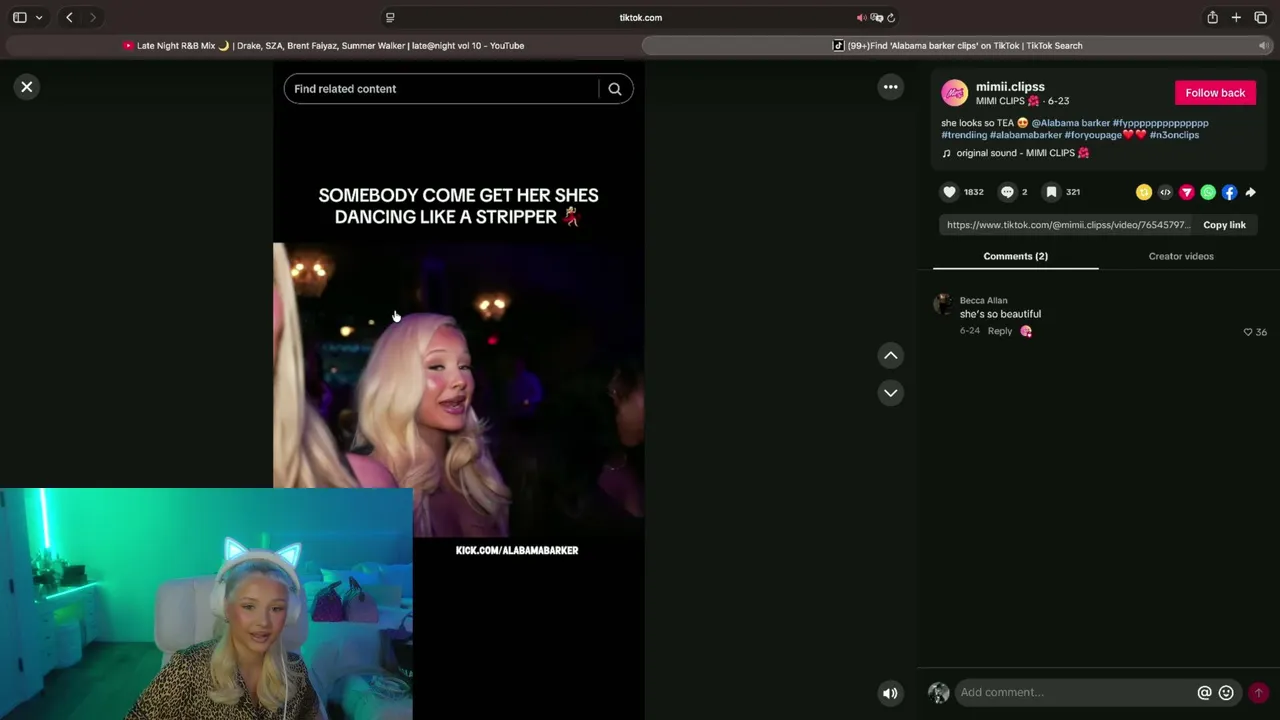Image resolution: width=1280 pixels, height=720 pixels.
Task: Open the #foryoupage hashtag
Action: click(1092, 135)
